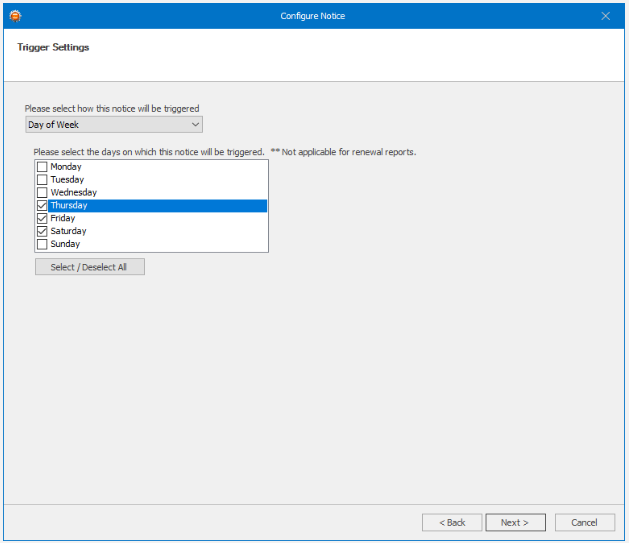
Task: Enable the Tuesday checkbox
Action: coord(42,179)
